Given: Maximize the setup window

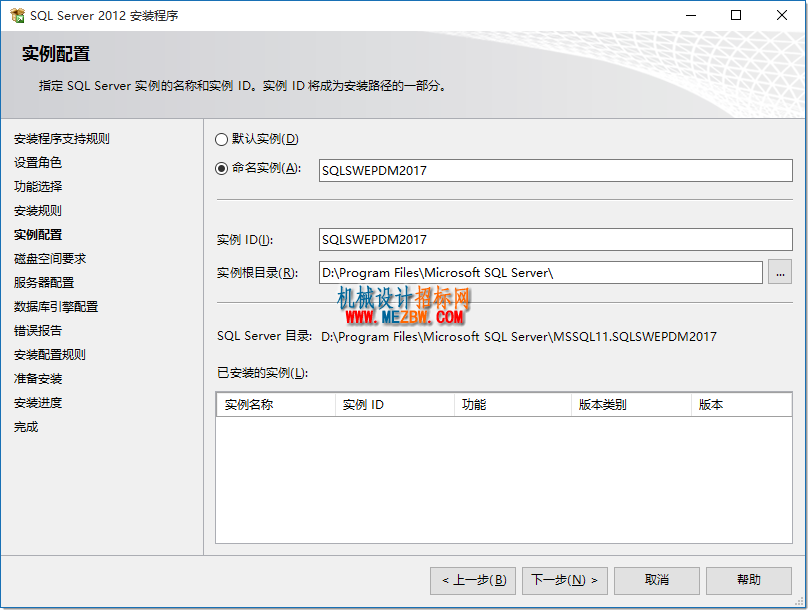Looking at the screenshot, I should [736, 16].
